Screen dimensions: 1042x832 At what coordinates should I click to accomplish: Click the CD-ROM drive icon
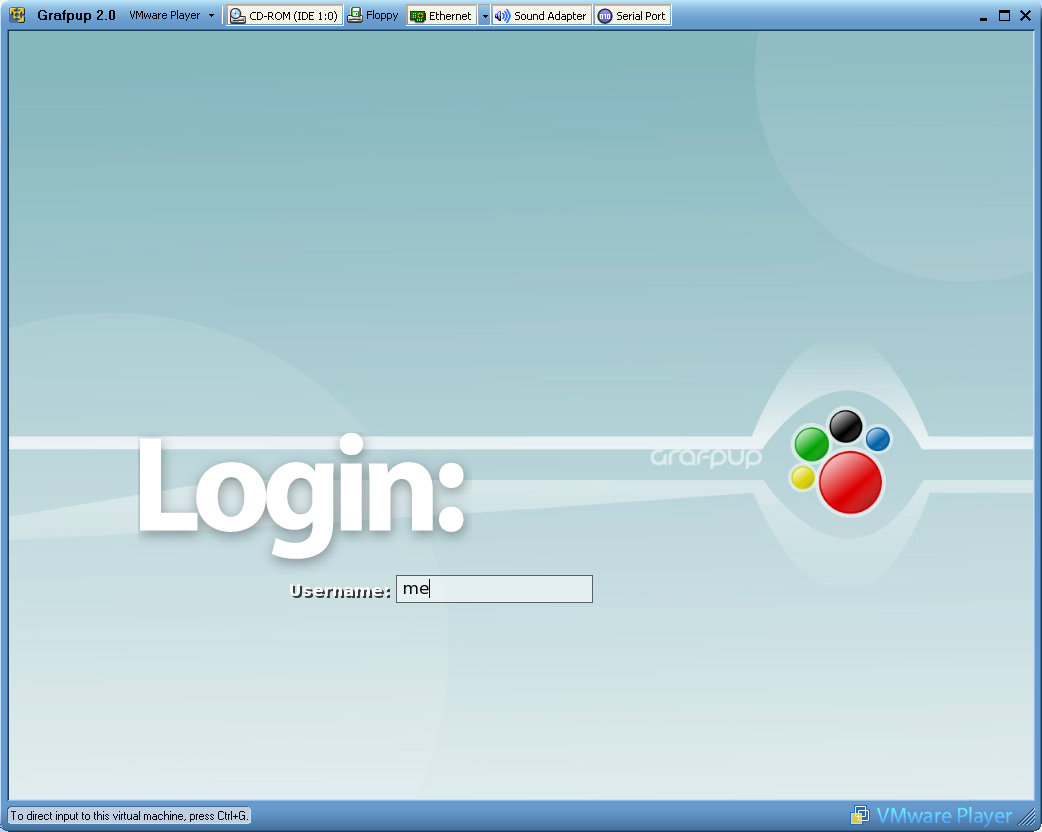(x=237, y=16)
